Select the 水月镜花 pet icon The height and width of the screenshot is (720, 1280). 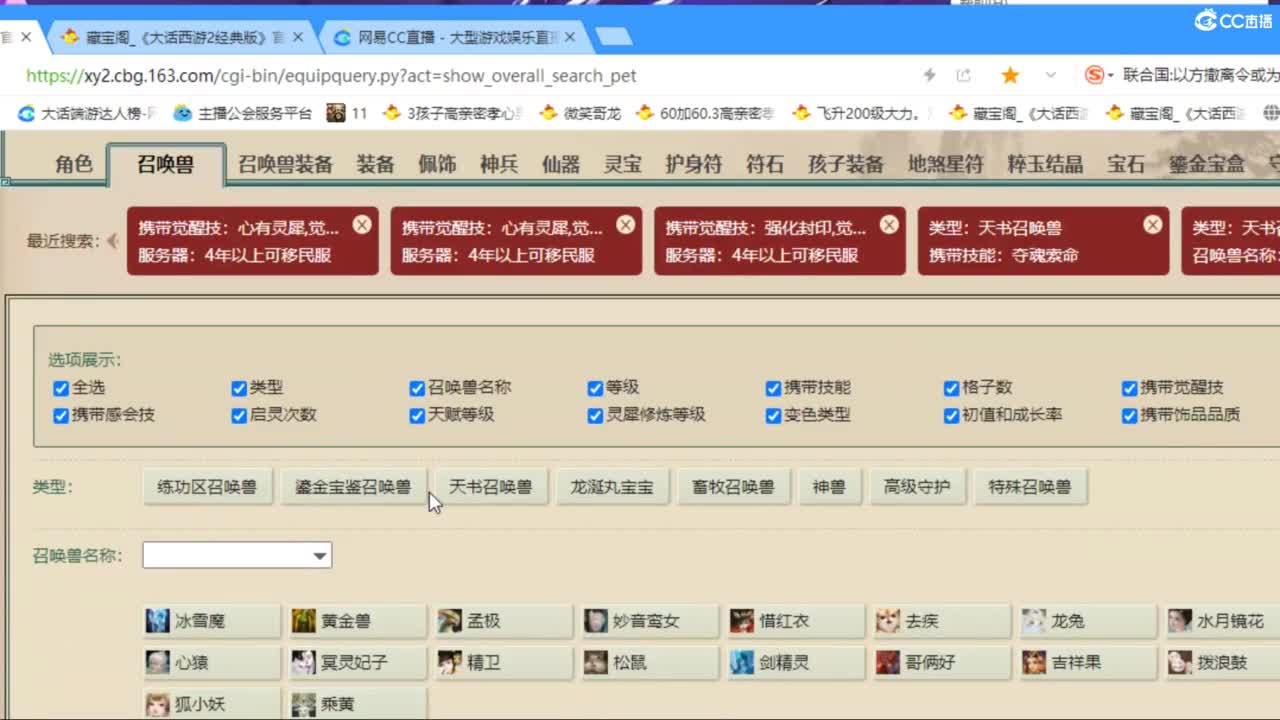[x=1179, y=621]
